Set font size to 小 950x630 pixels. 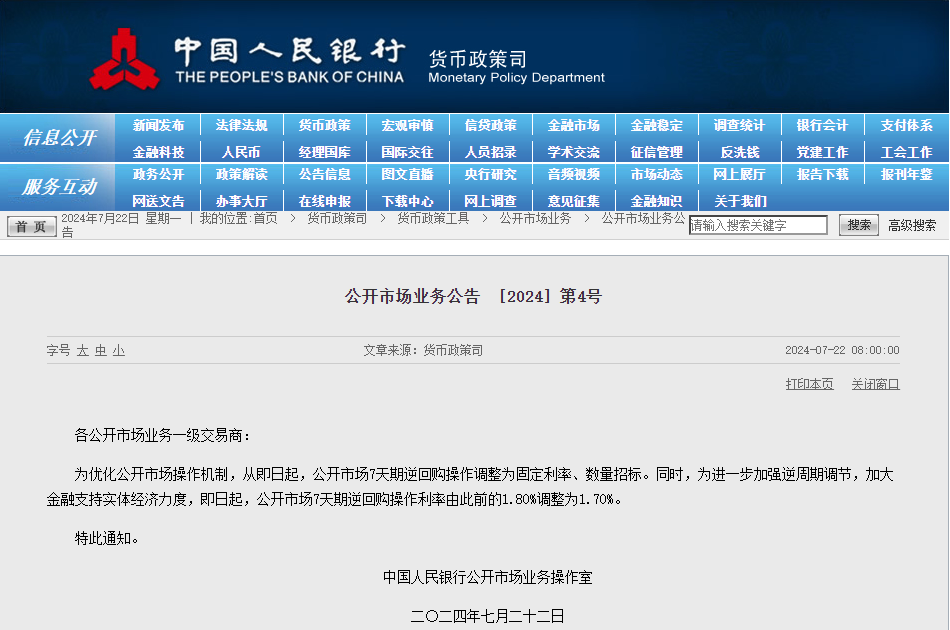(x=119, y=350)
